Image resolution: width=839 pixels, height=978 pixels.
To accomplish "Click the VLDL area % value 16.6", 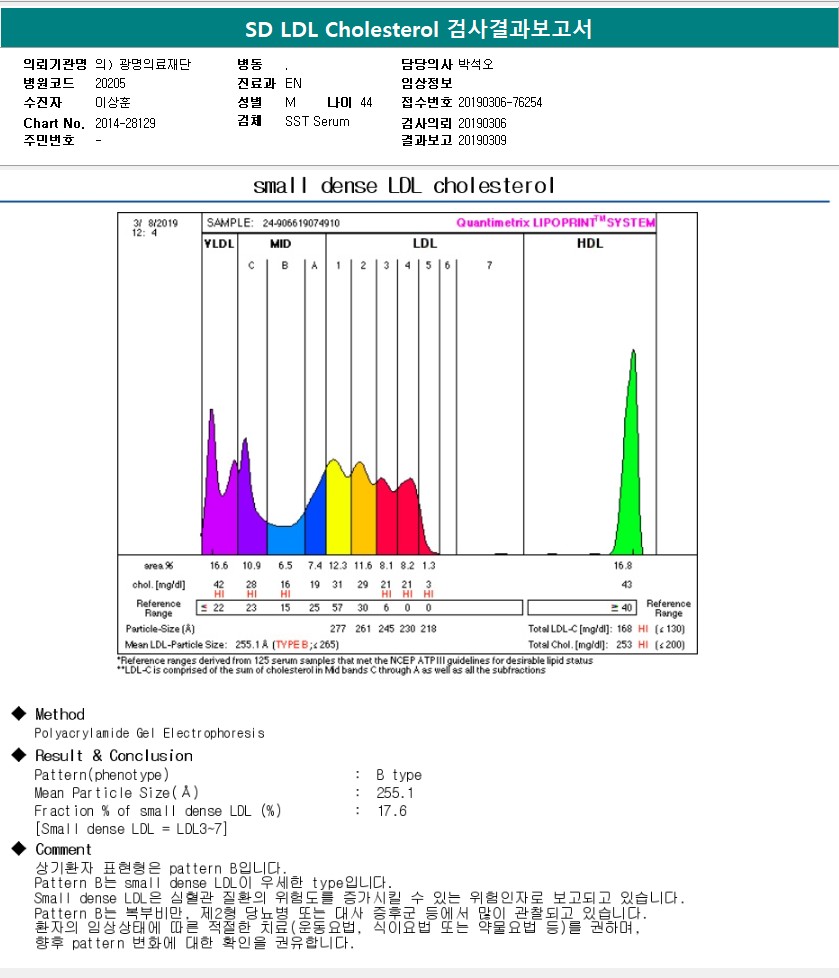I will 219,565.
